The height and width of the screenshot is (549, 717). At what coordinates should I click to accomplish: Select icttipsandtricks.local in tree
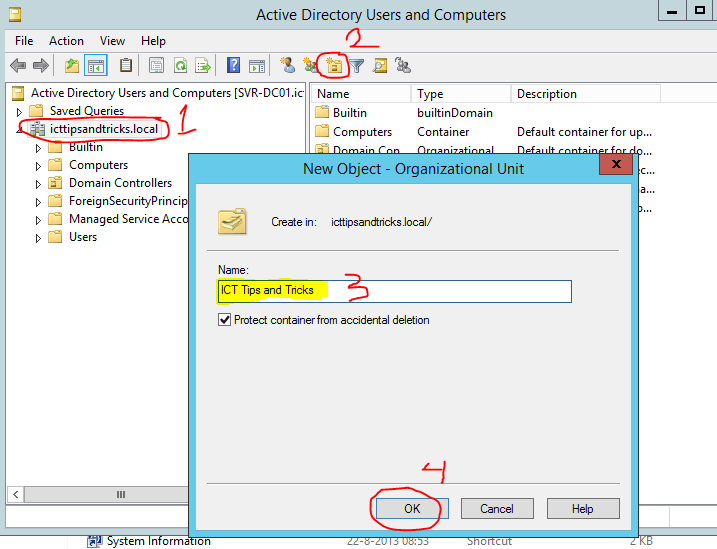click(x=104, y=129)
